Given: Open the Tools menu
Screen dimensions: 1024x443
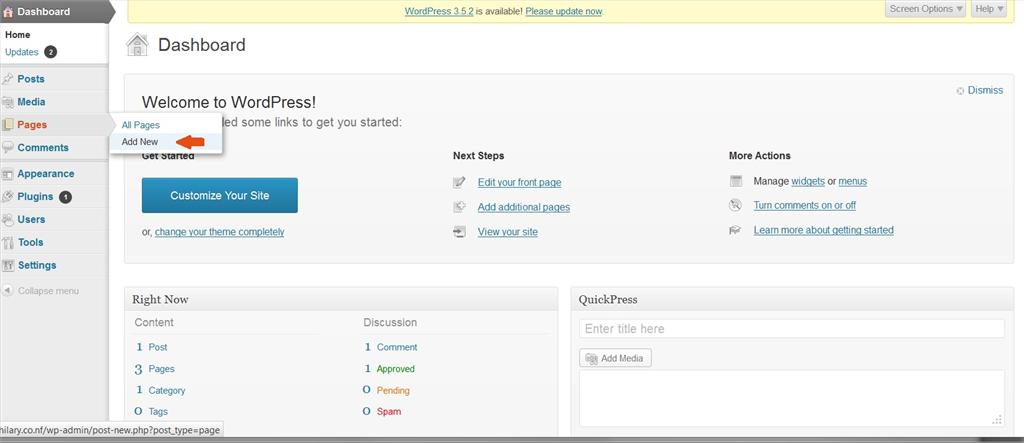Looking at the screenshot, I should click(x=31, y=242).
